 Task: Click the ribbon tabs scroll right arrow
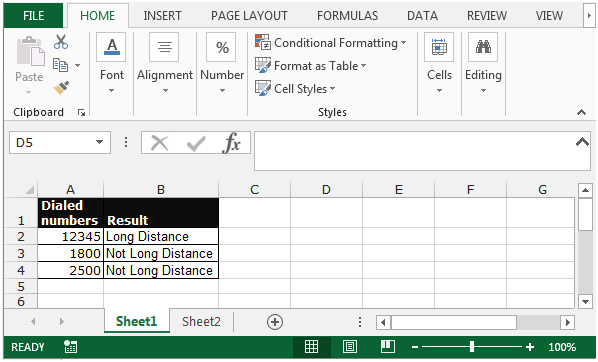click(x=589, y=16)
